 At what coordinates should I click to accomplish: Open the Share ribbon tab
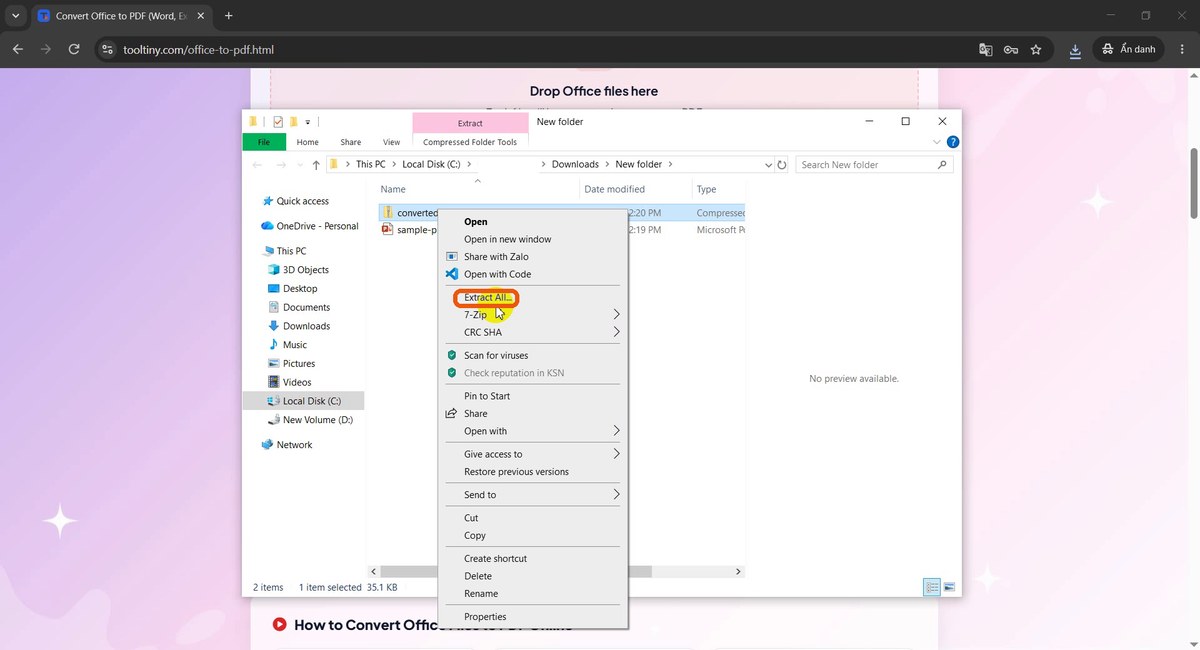tap(350, 142)
